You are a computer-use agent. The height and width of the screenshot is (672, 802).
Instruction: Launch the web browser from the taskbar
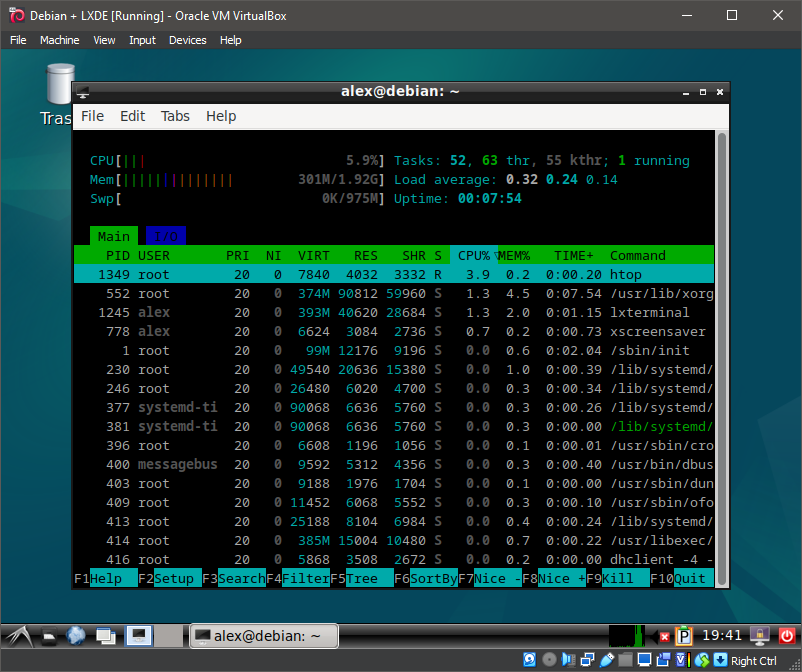[x=75, y=635]
